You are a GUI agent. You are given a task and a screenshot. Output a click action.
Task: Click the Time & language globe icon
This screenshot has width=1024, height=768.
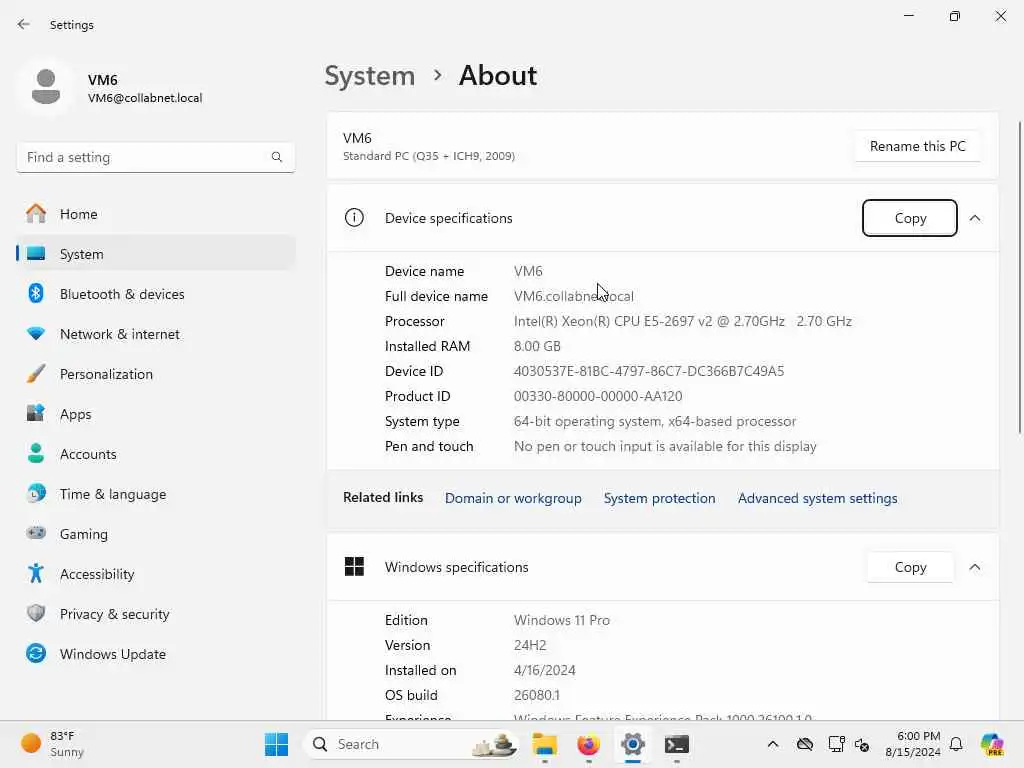36,493
